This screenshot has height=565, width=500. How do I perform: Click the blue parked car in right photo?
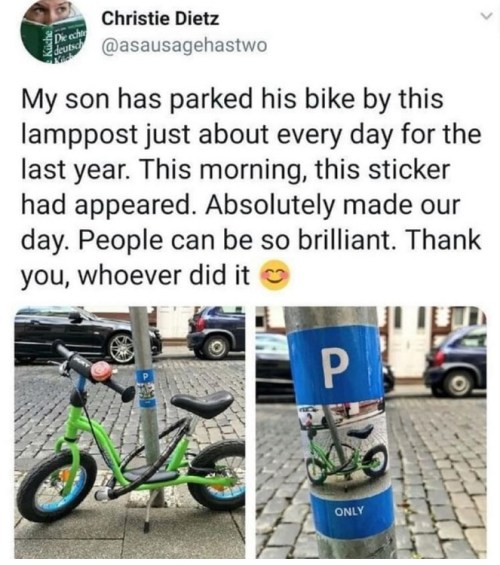pyautogui.click(x=456, y=361)
